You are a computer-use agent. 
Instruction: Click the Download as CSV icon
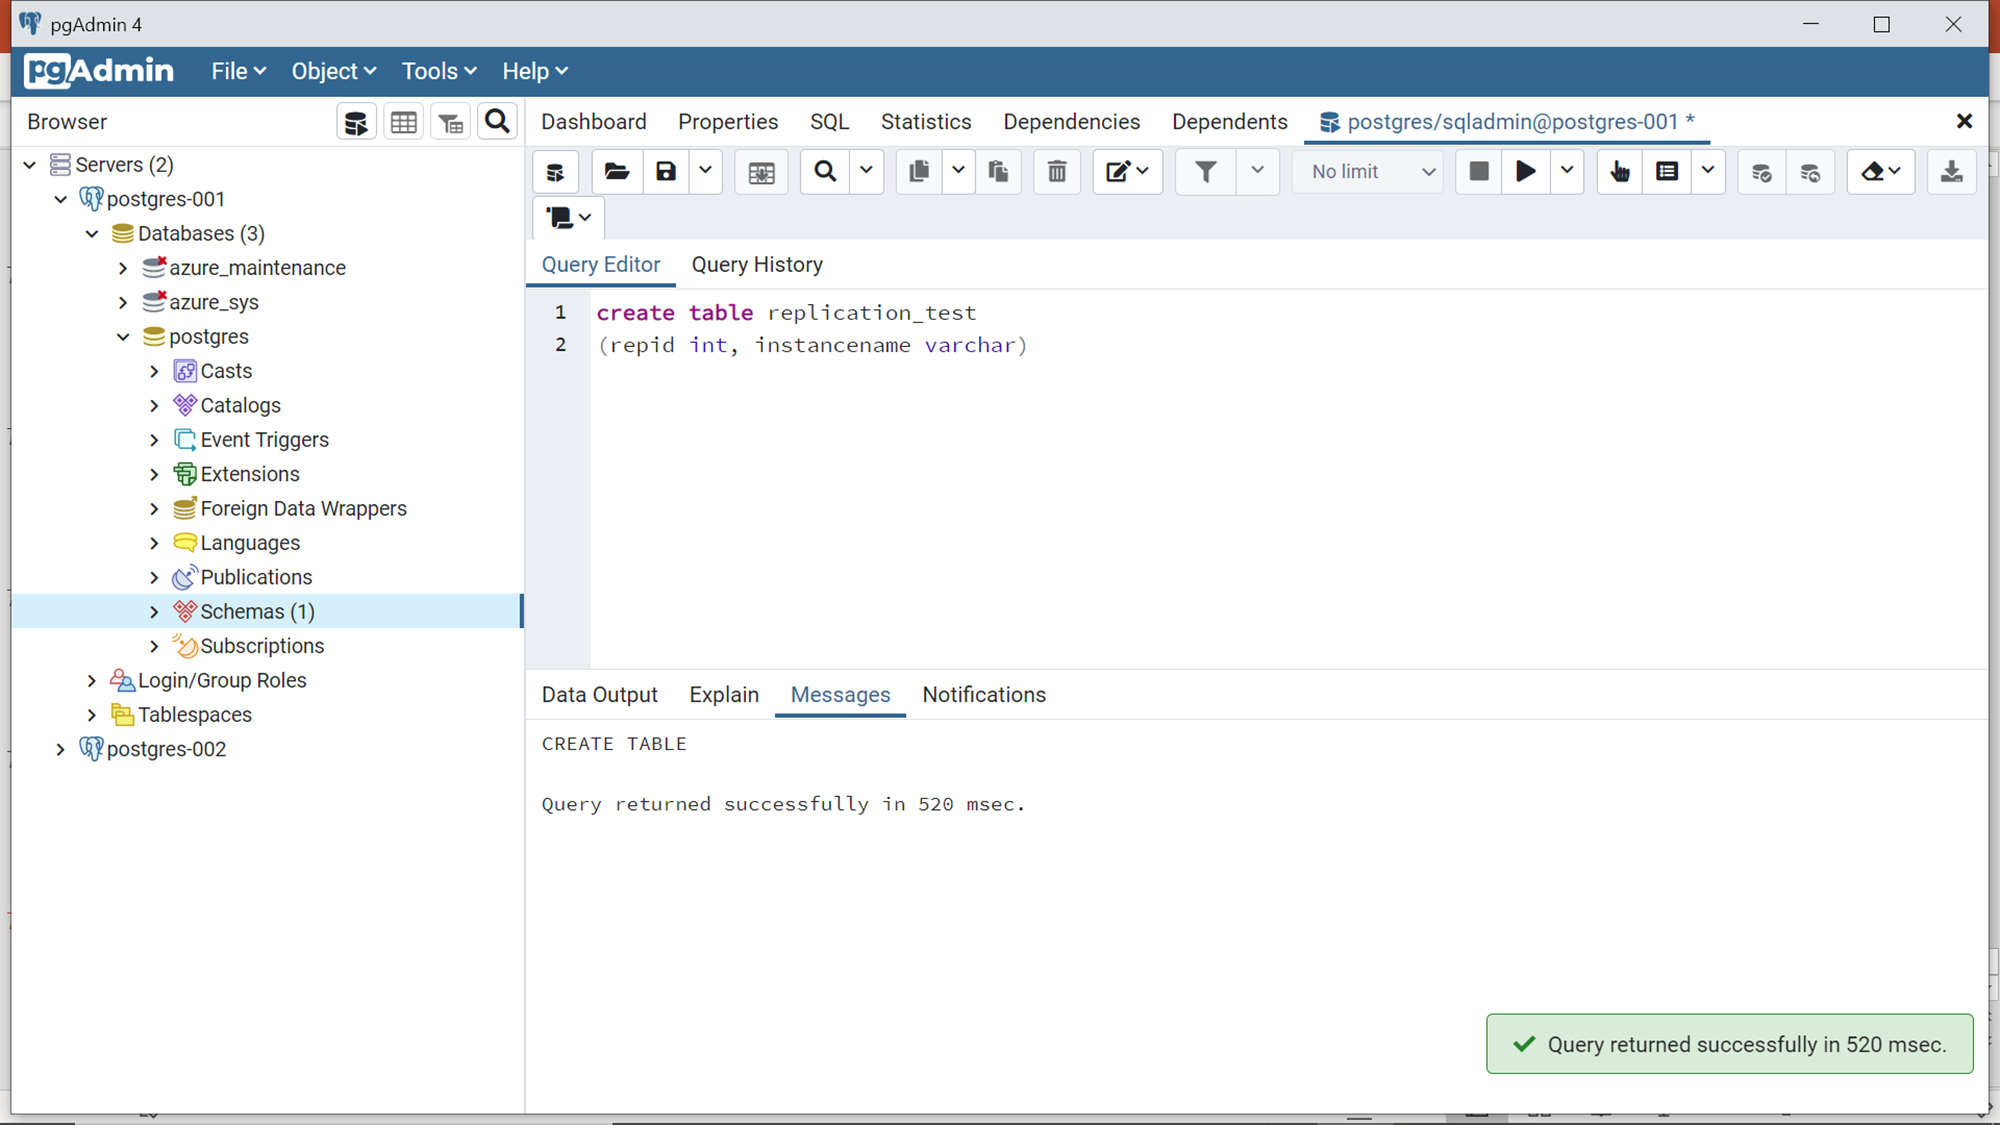pos(1951,172)
